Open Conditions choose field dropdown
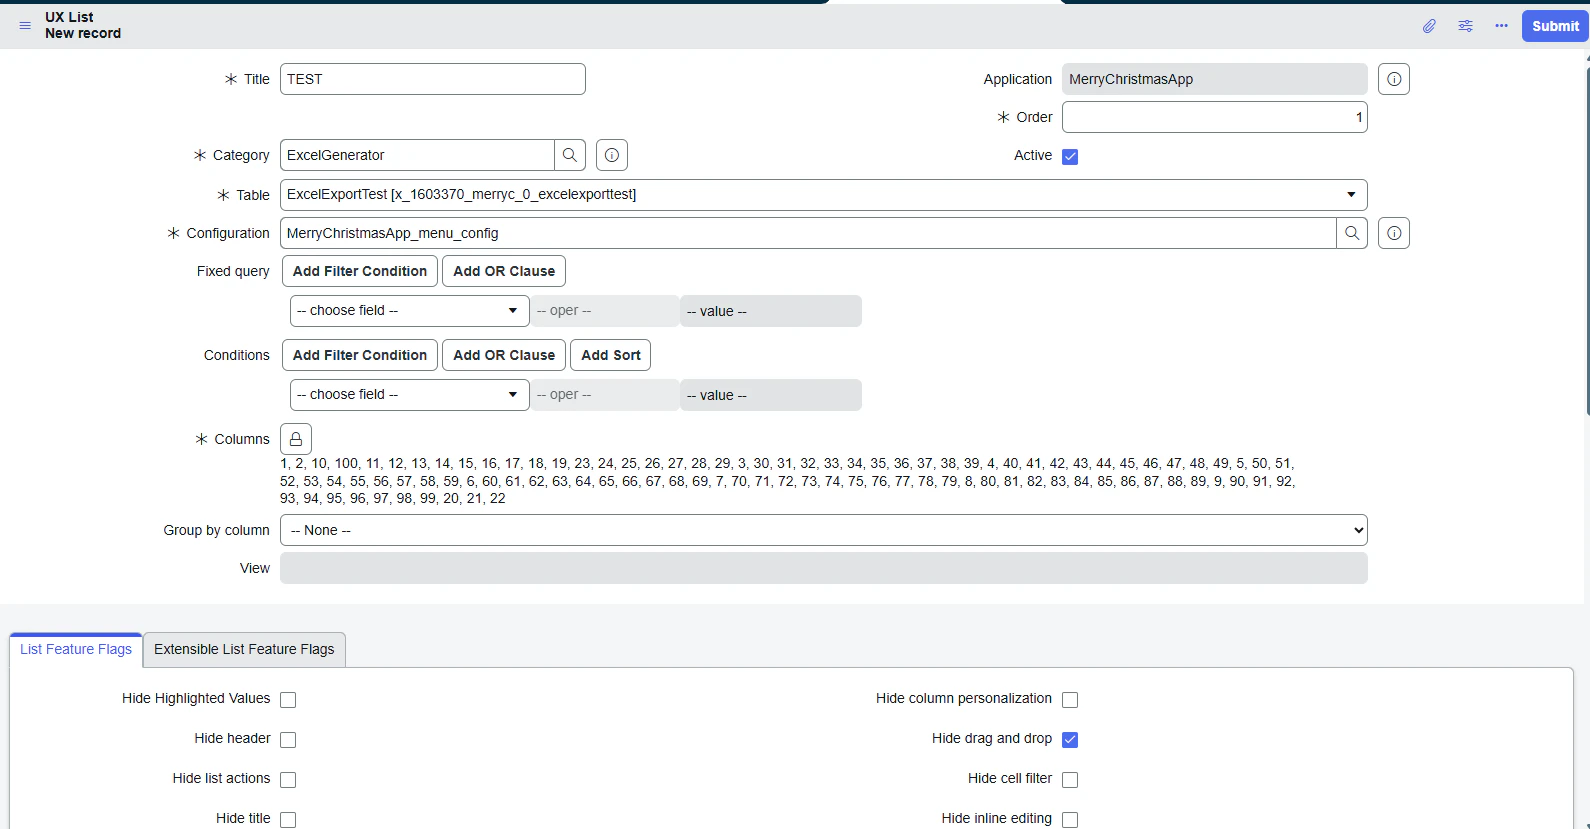Viewport: 1590px width, 829px height. [410, 395]
